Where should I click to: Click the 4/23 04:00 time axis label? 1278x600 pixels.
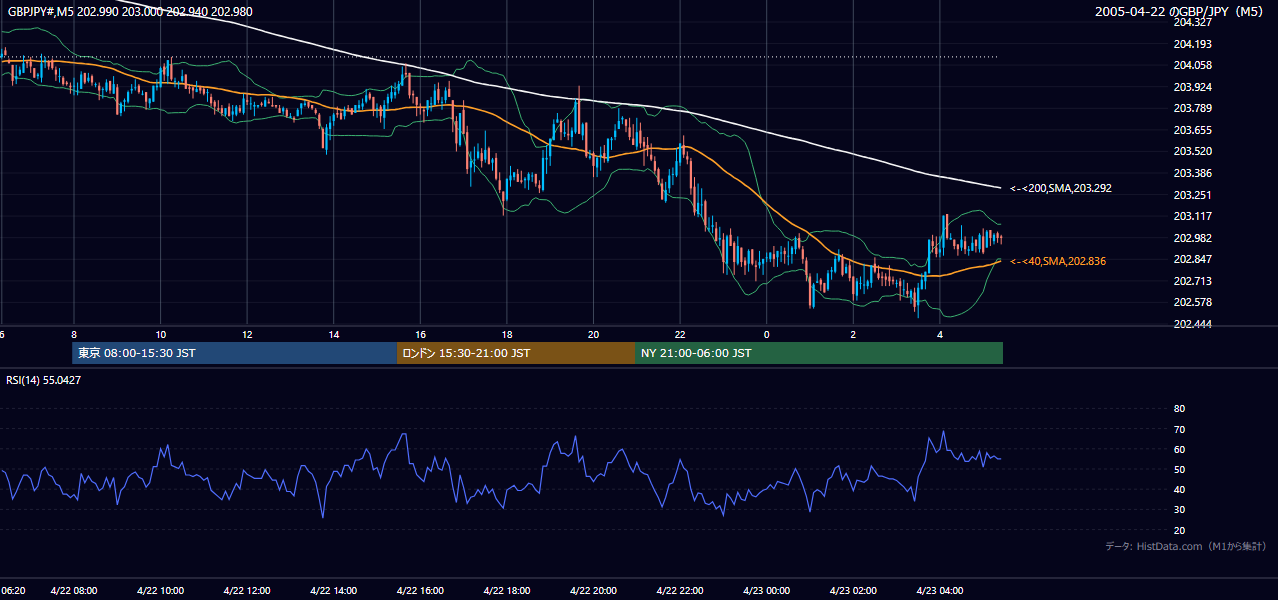[940, 590]
